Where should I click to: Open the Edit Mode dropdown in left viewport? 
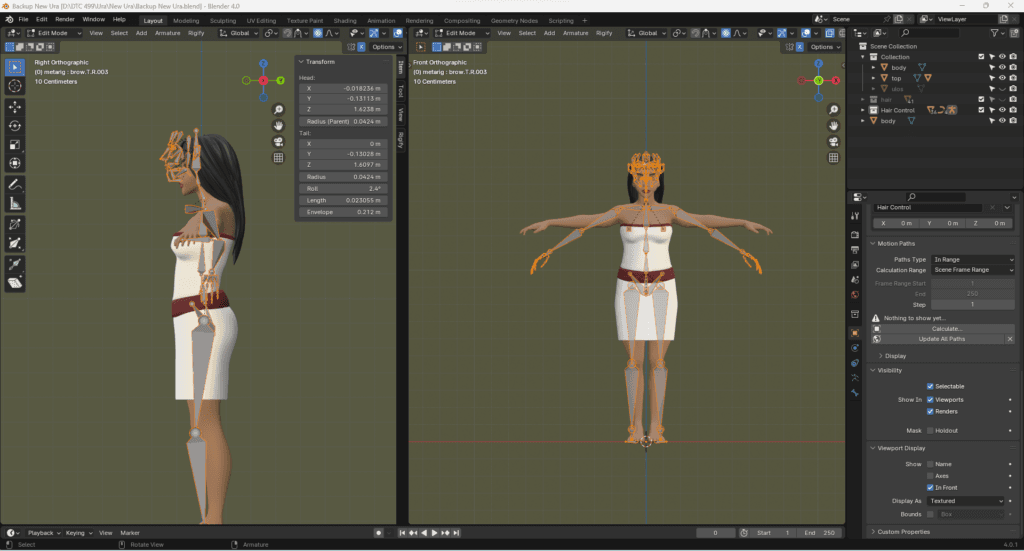[x=54, y=33]
